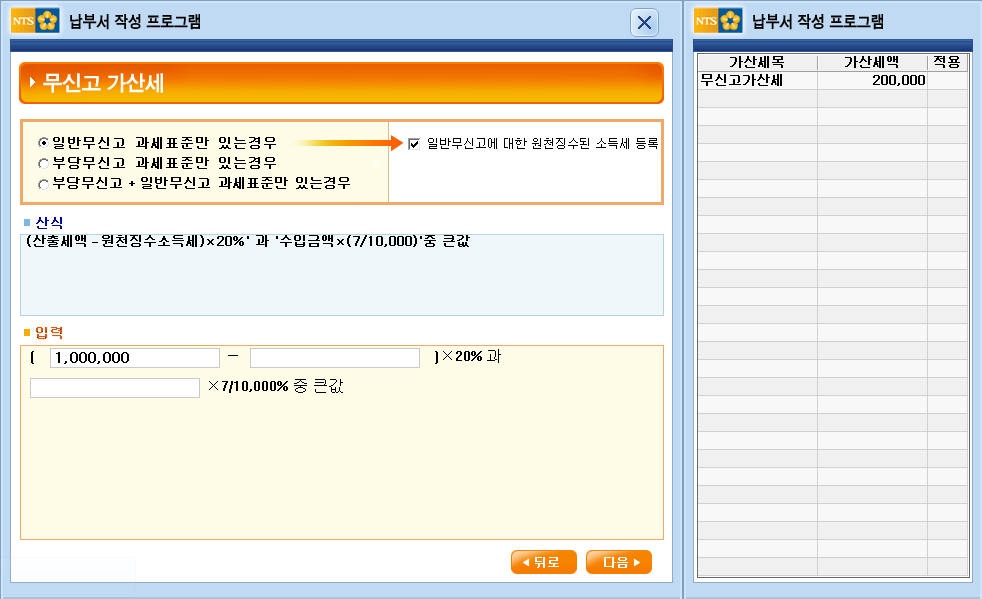Click NTS logo icon in right window

click(x=718, y=21)
